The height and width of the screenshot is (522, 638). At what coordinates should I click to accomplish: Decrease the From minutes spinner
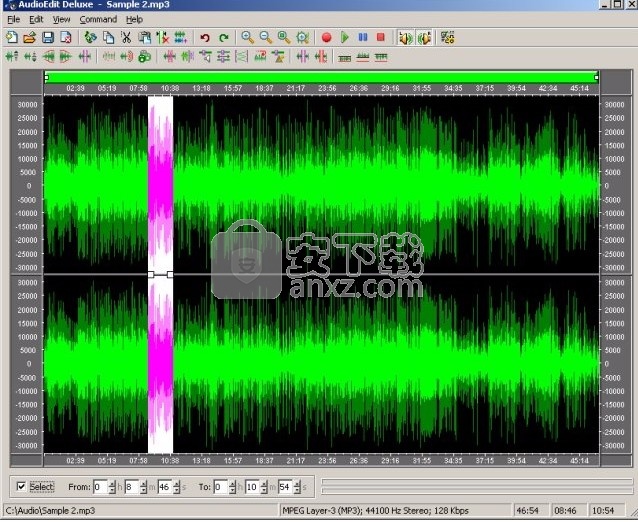[144, 490]
